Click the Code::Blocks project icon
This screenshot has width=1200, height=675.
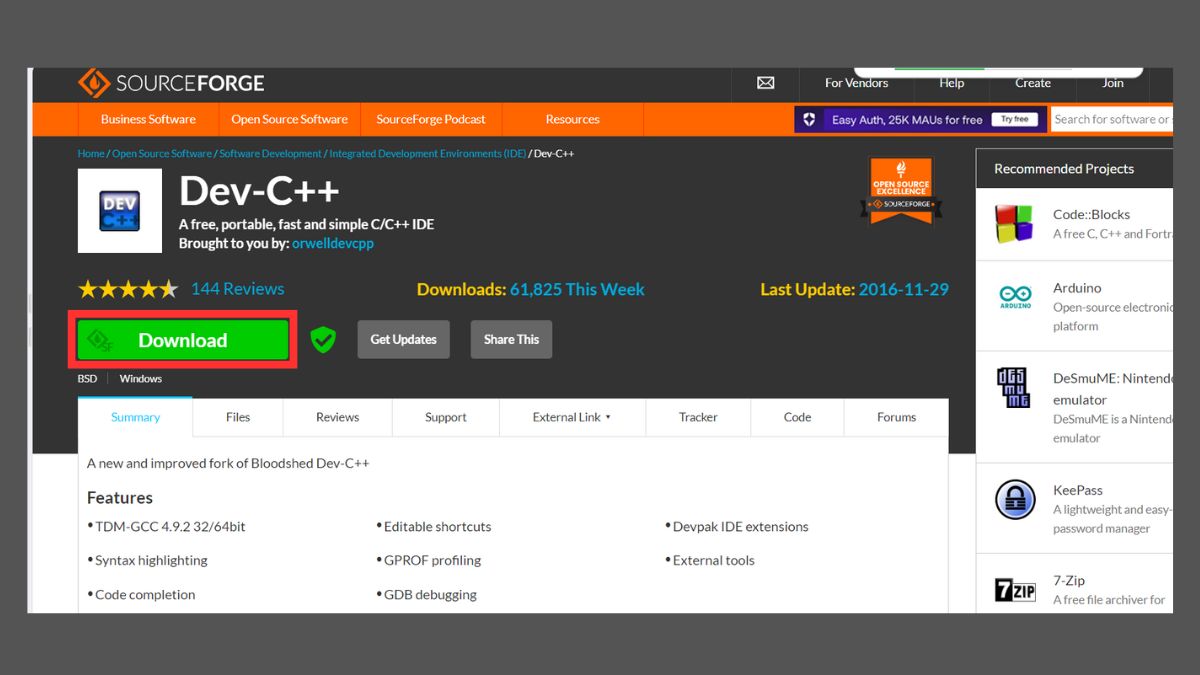click(x=1013, y=222)
